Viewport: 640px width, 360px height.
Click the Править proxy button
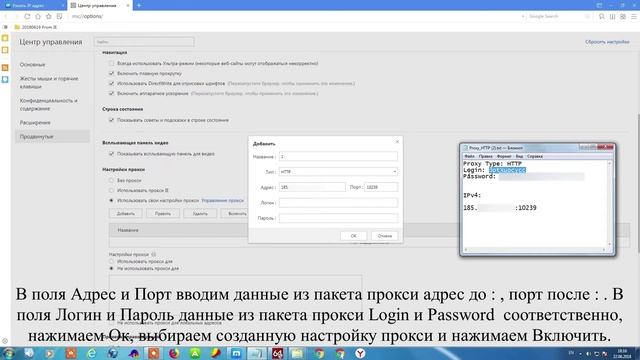[163, 213]
